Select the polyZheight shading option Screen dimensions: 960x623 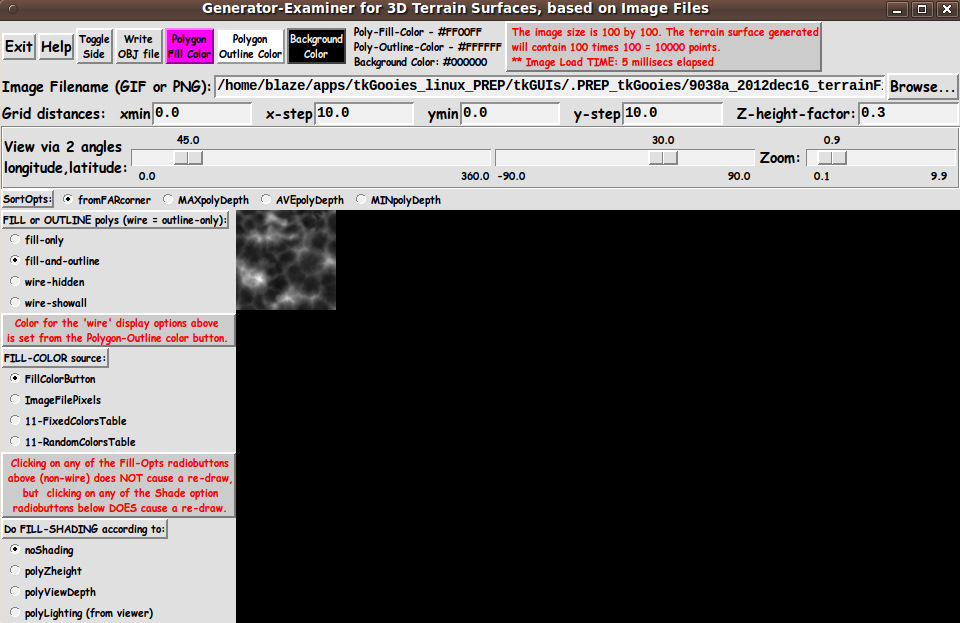(46, 570)
